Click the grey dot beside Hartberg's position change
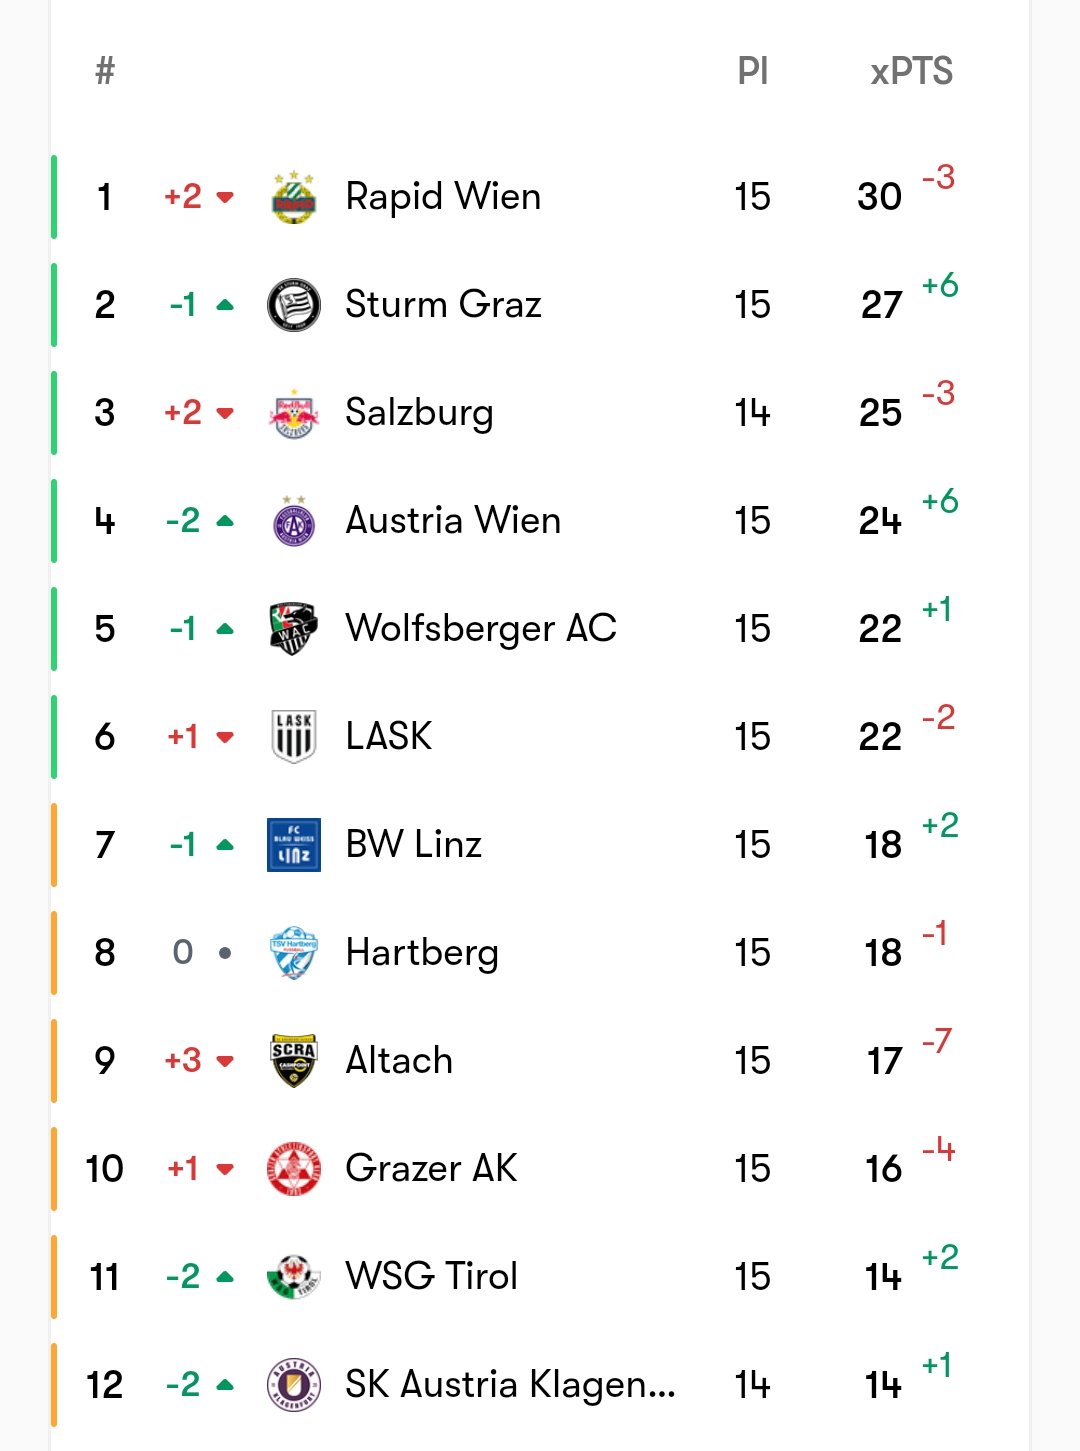 click(225, 953)
